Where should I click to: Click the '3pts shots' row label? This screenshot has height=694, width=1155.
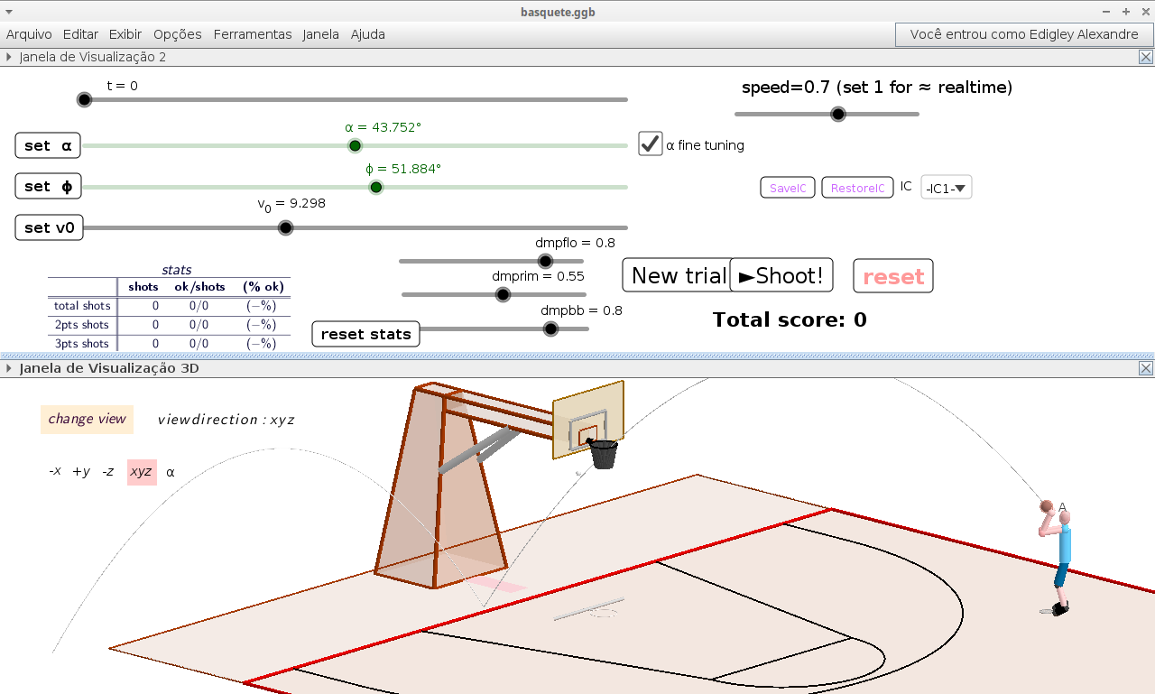[82, 343]
